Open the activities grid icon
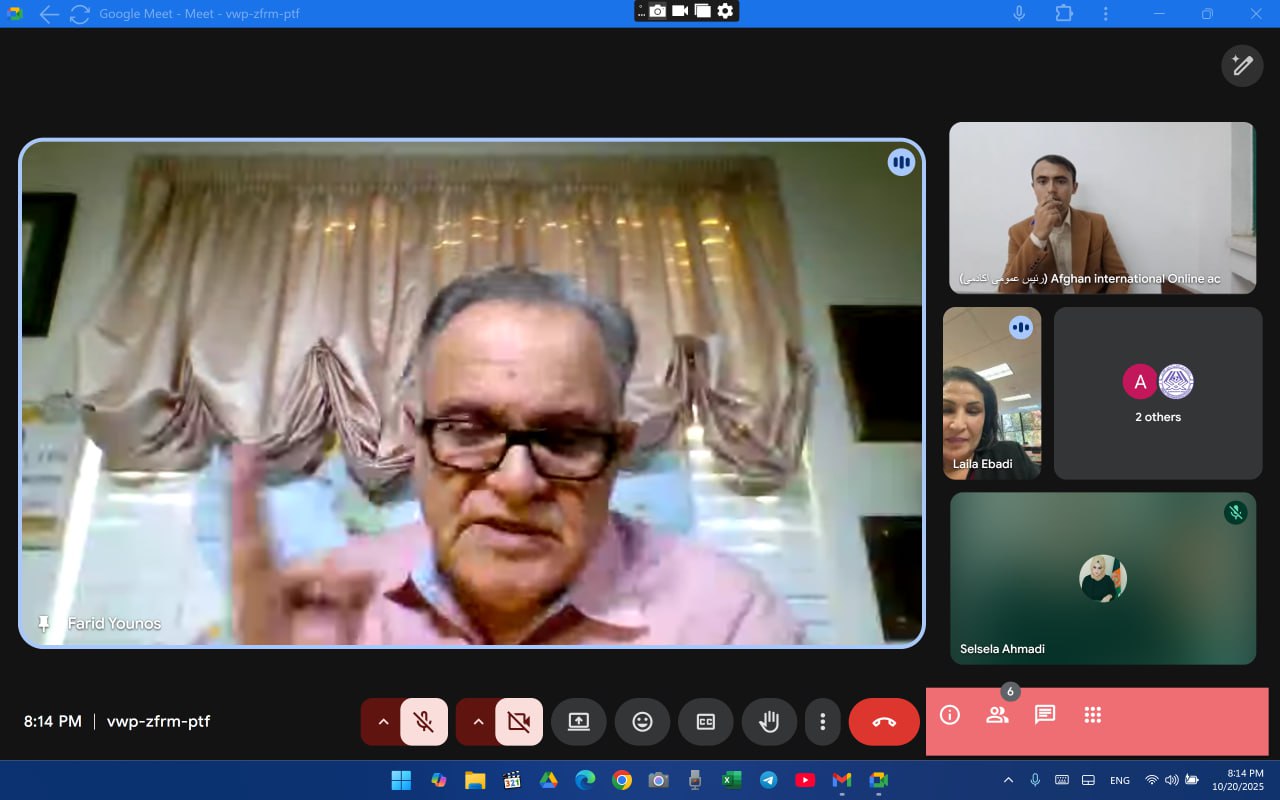This screenshot has width=1280, height=800. coord(1092,715)
